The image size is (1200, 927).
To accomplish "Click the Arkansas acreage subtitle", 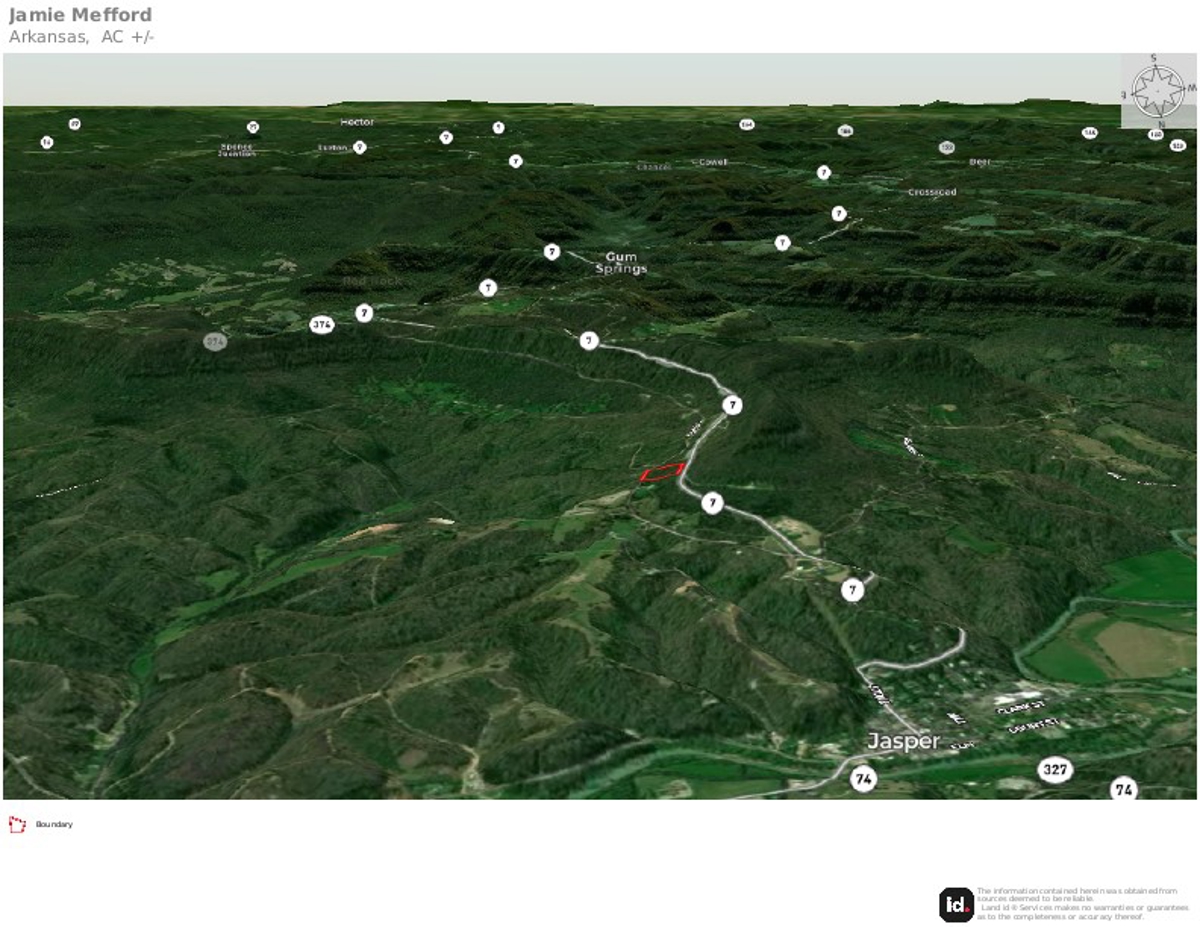I will pyautogui.click(x=82, y=37).
